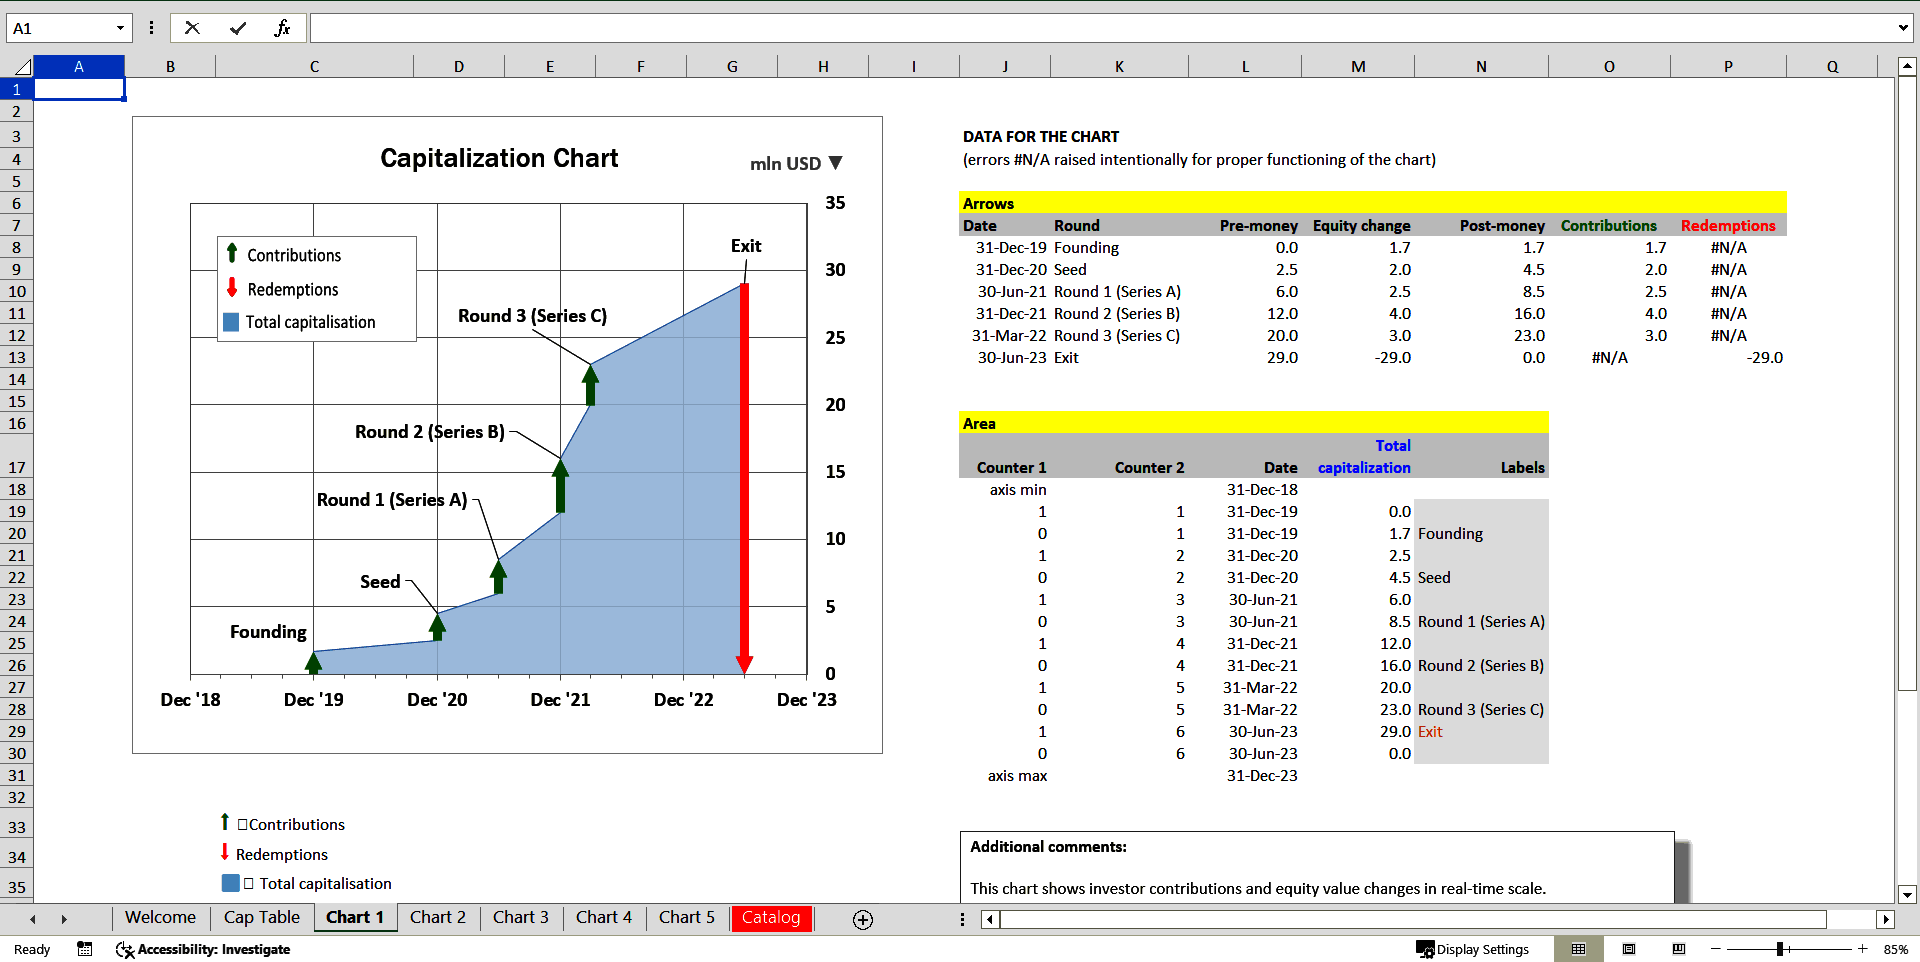Click zoom out minus button
The image size is (1920, 962).
click(1716, 949)
